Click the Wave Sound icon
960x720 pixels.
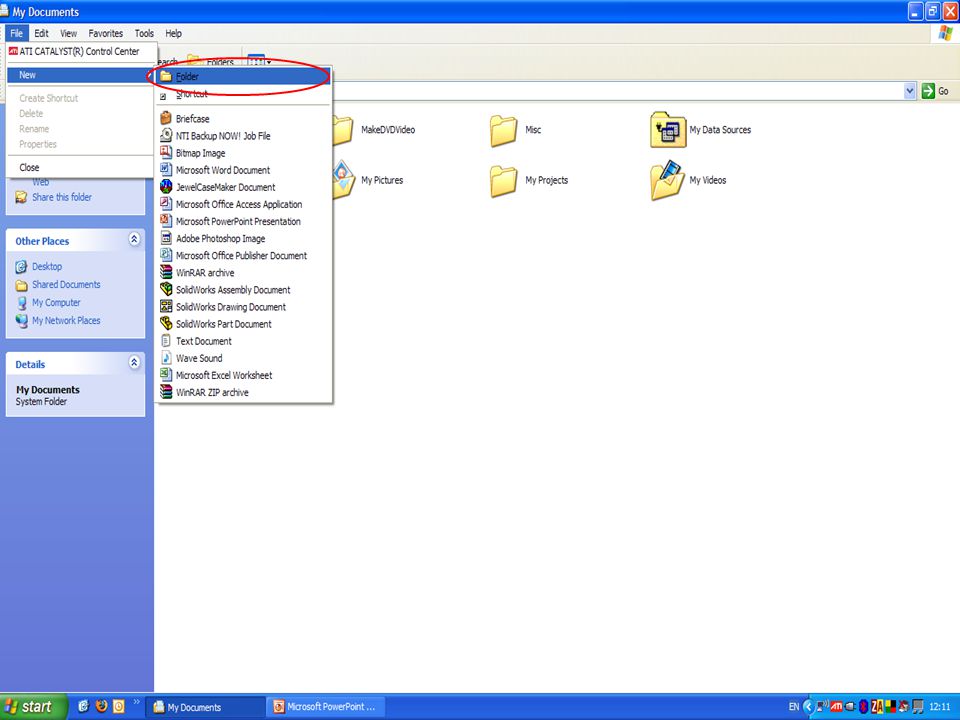[165, 358]
